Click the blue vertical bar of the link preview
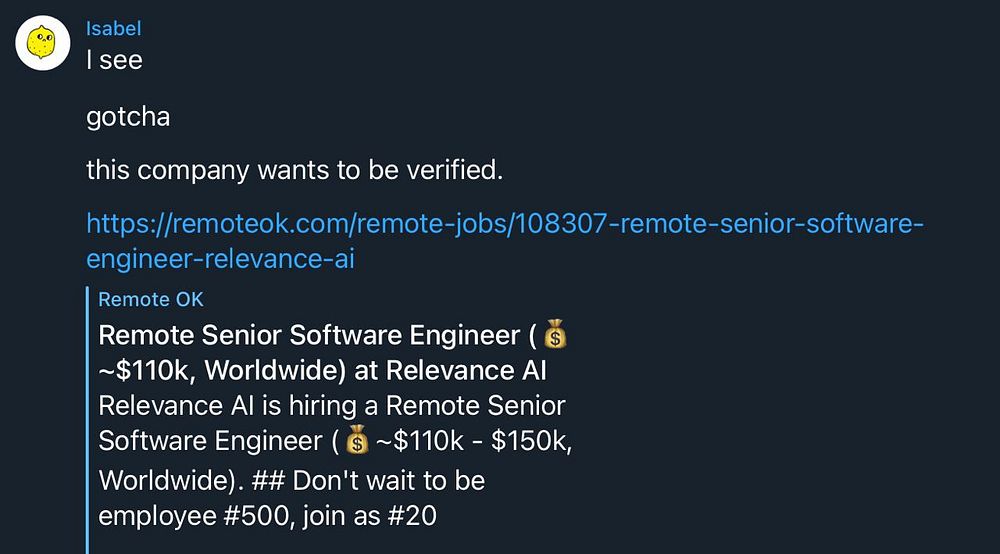Screen dimensions: 1000x554 (89, 420)
